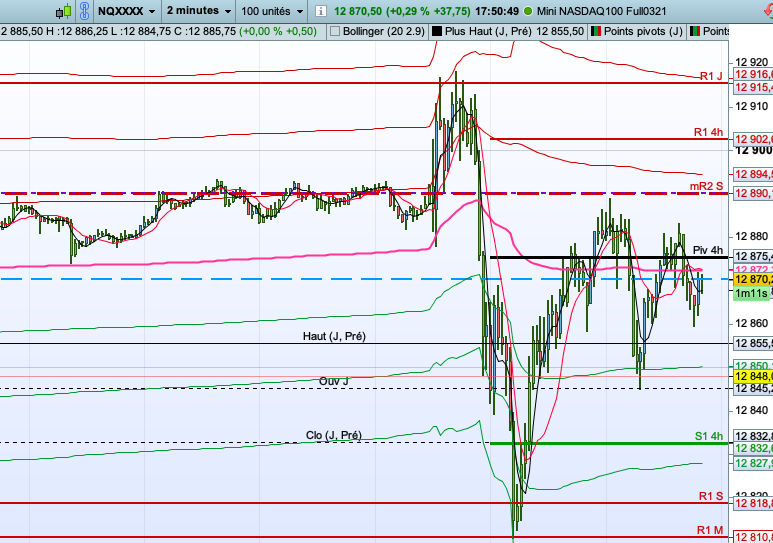
Task: Click the red 12 818 price axis tag
Action: pyautogui.click(x=753, y=503)
